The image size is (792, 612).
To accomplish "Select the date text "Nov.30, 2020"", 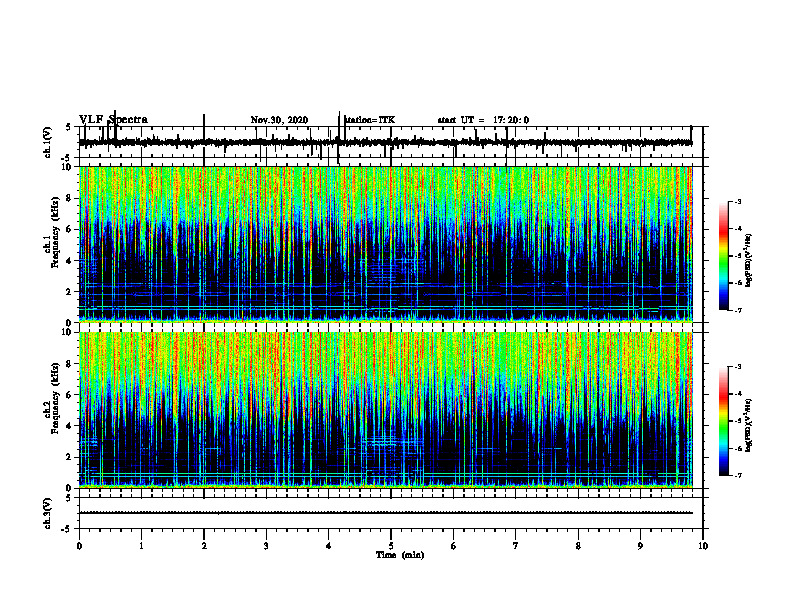I will click(279, 120).
